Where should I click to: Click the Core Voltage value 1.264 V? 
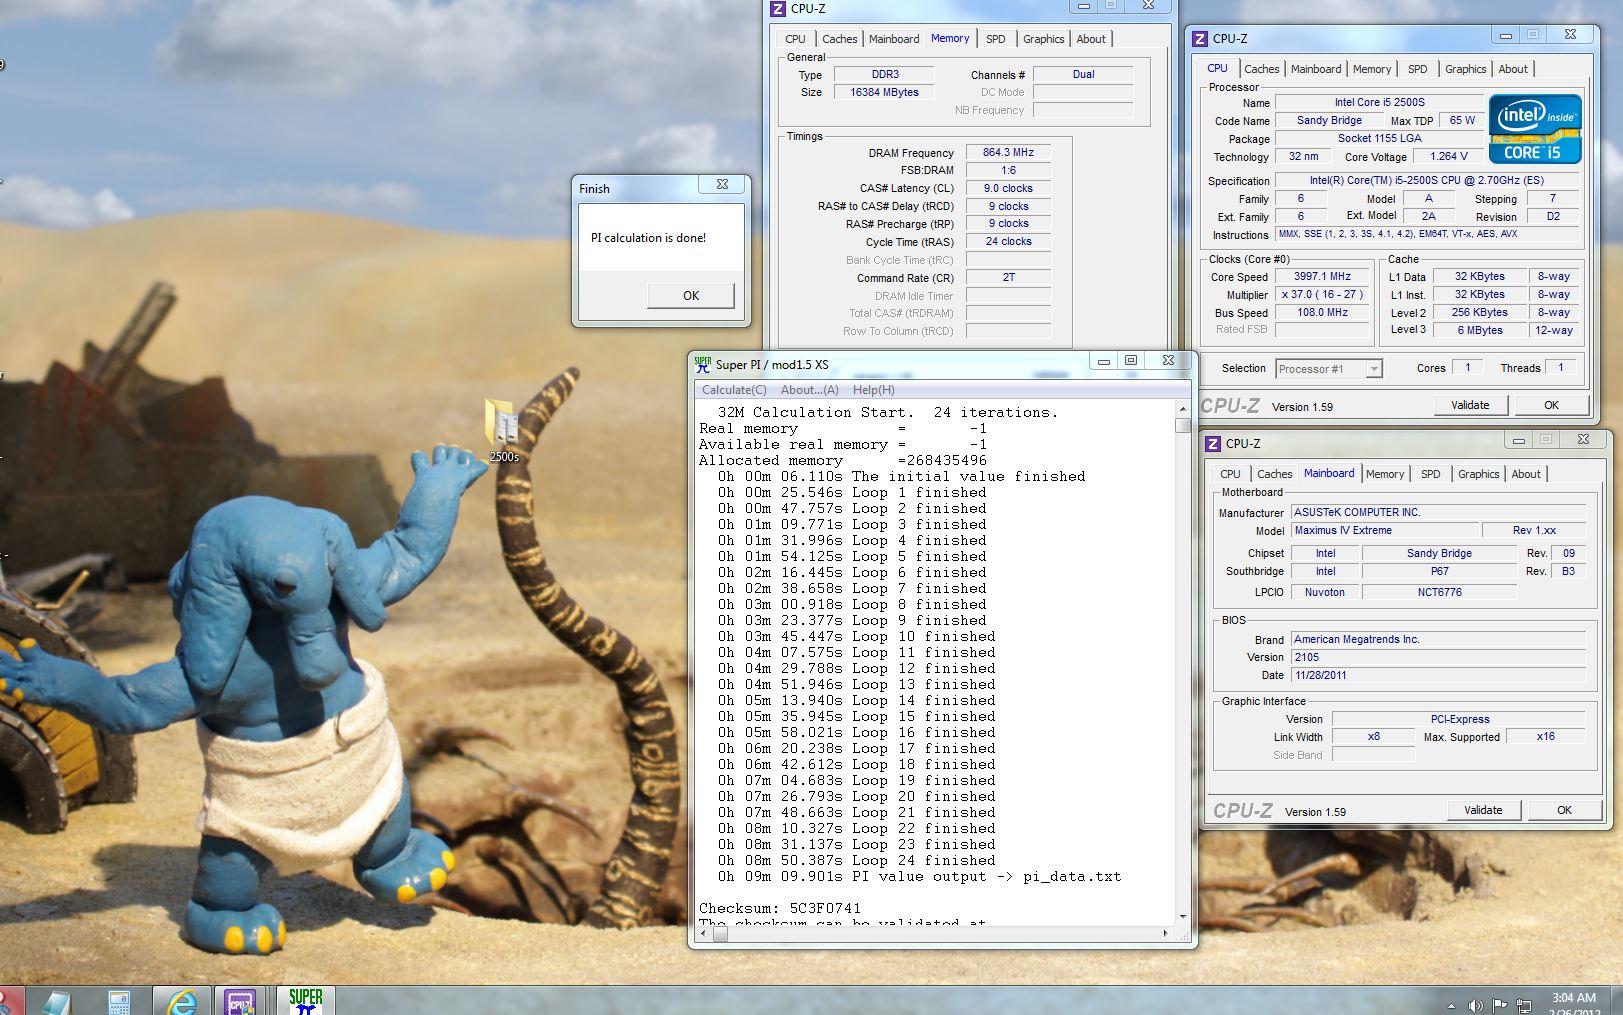[x=1448, y=157]
